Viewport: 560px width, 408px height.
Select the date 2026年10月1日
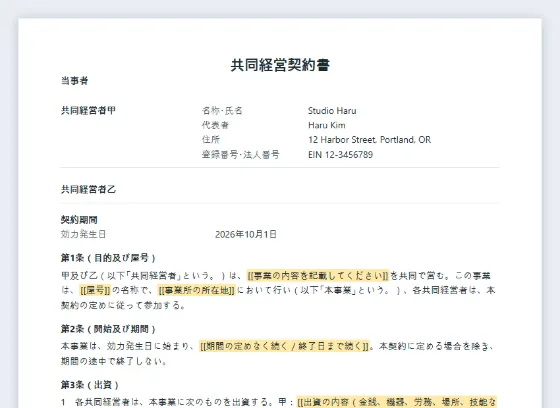[x=246, y=234]
